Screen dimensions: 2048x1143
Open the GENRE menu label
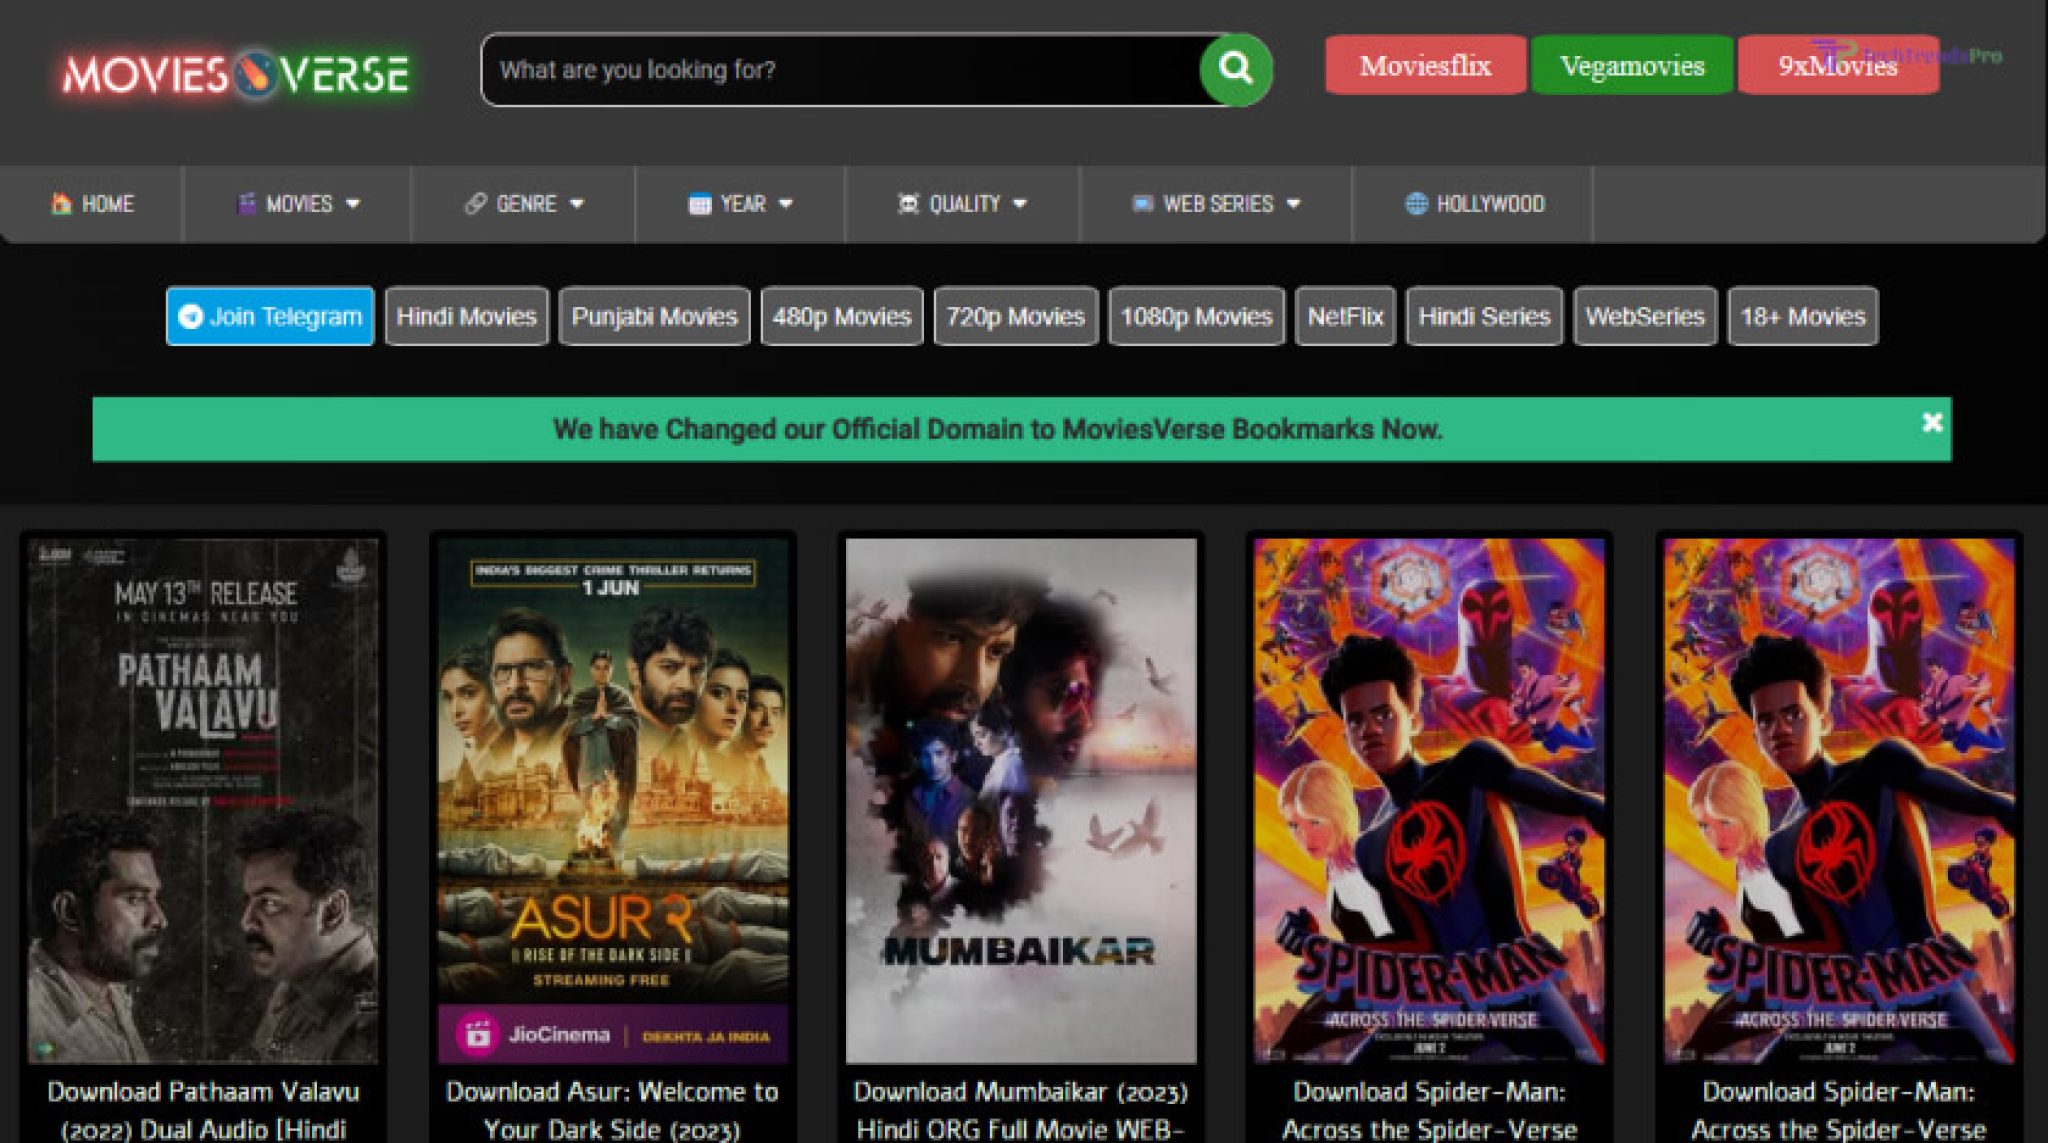526,204
